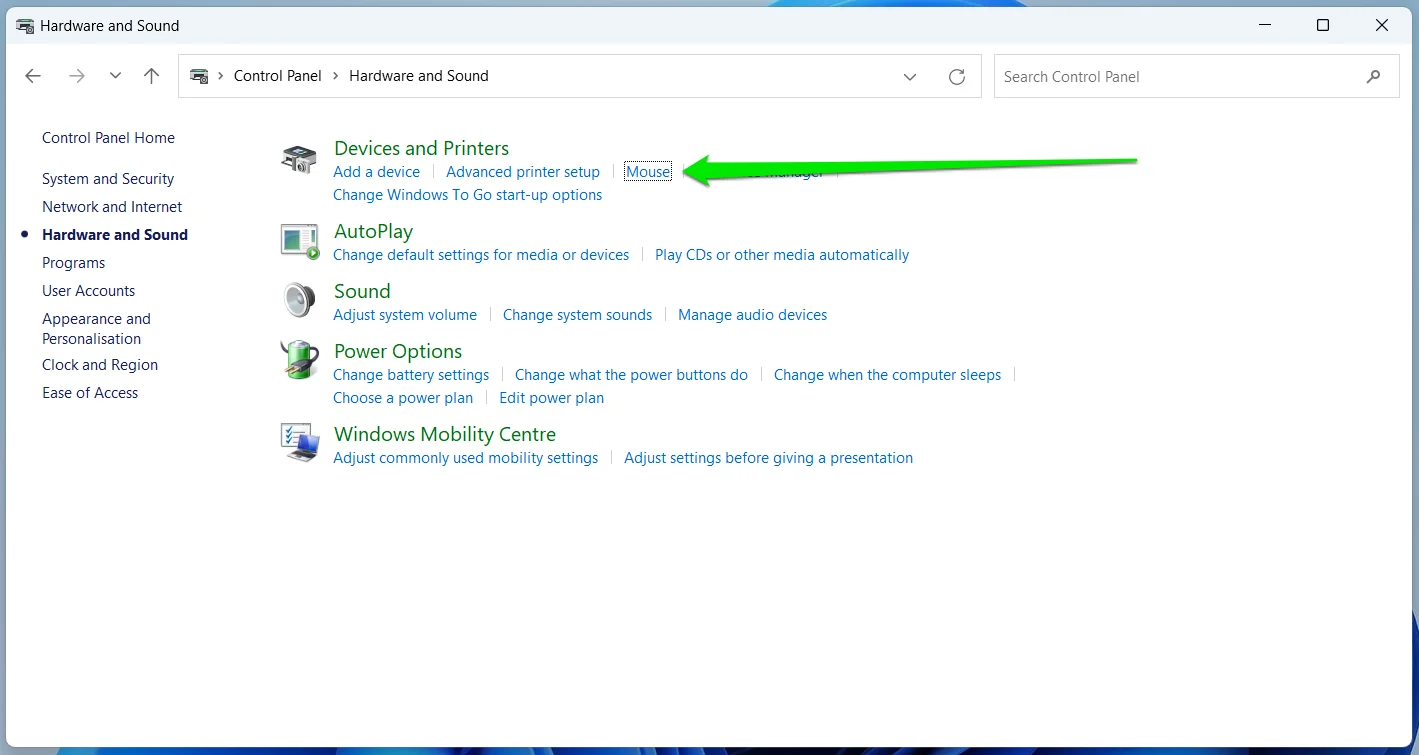Open Clock and Region from the sidebar

point(100,365)
